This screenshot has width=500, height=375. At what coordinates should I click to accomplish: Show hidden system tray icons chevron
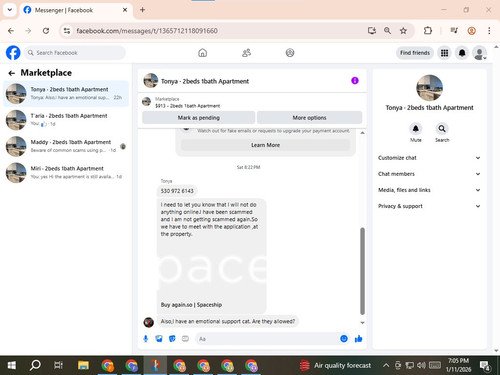(x=386, y=365)
